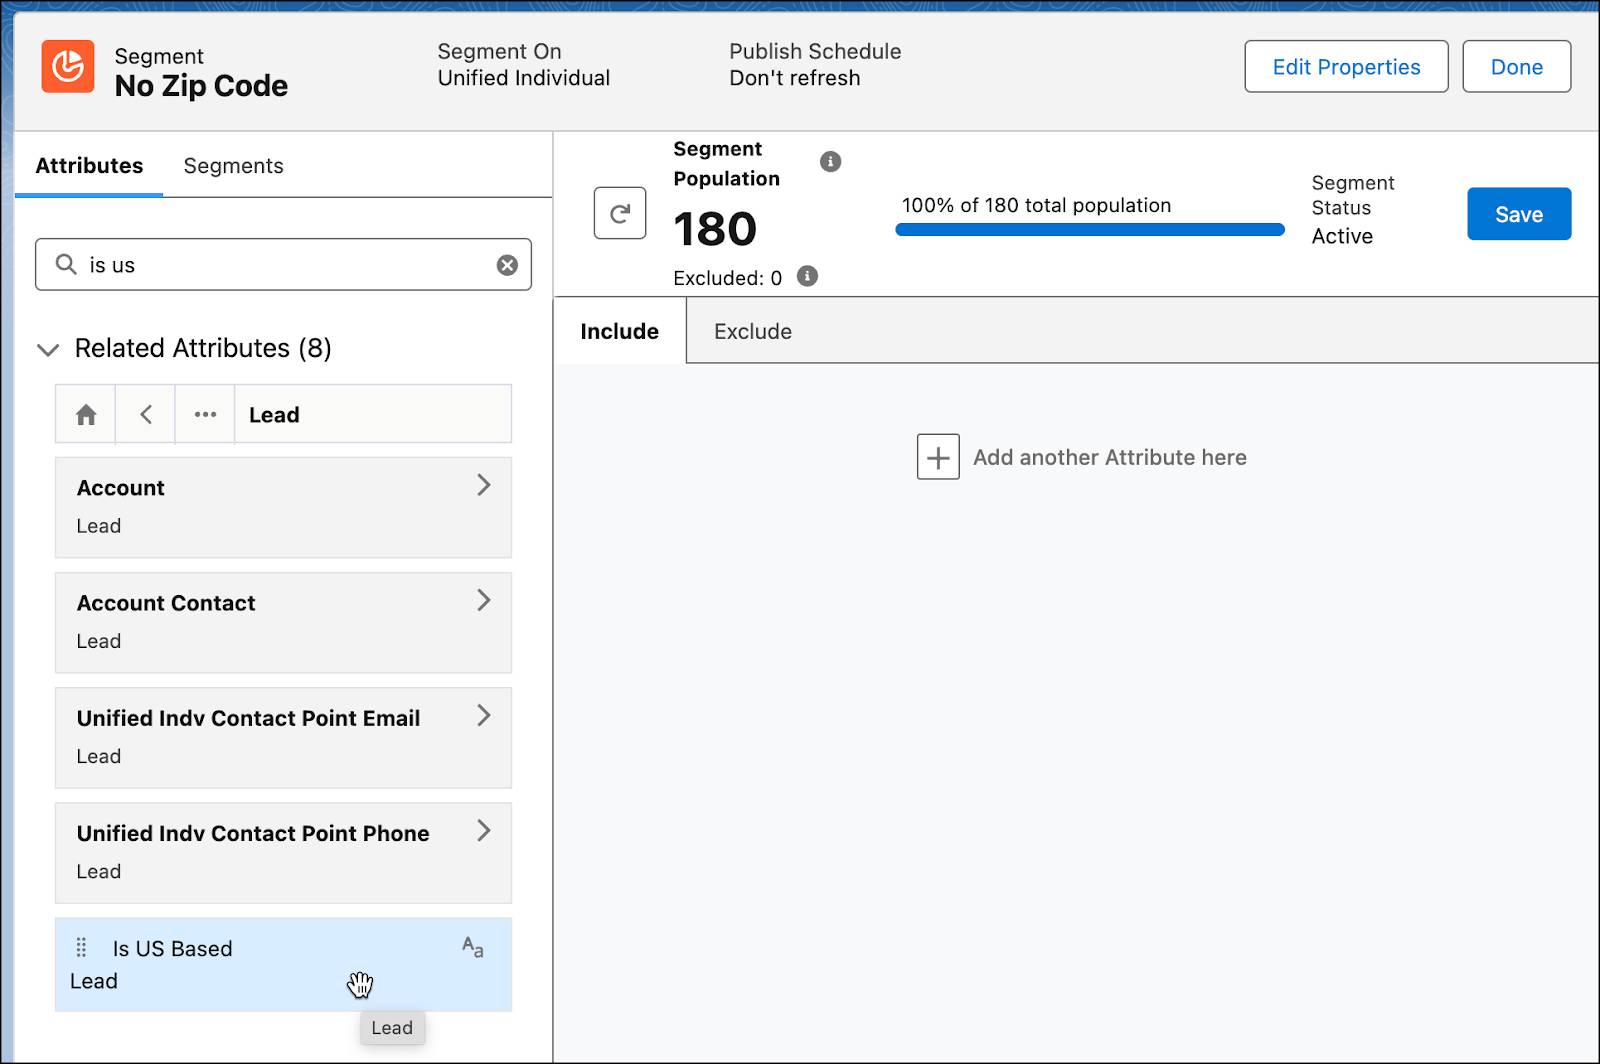
Task: Navigate back in attribute breadcrumb
Action: coord(146,415)
